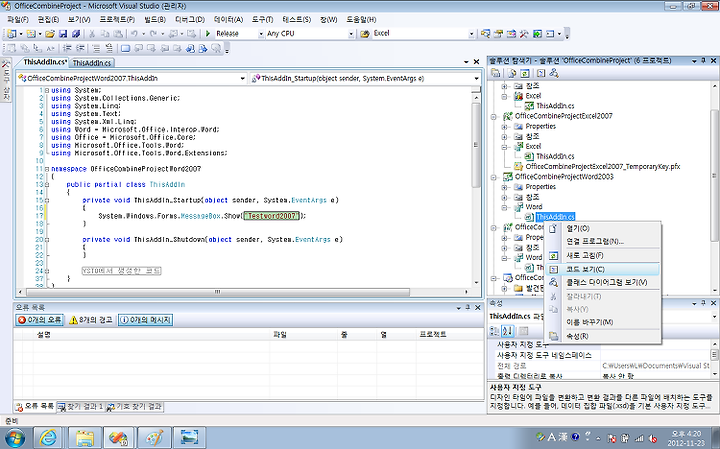Click the Find in Files icon beside Excel box
Viewport: 720px width, 449px height.
[x=365, y=34]
